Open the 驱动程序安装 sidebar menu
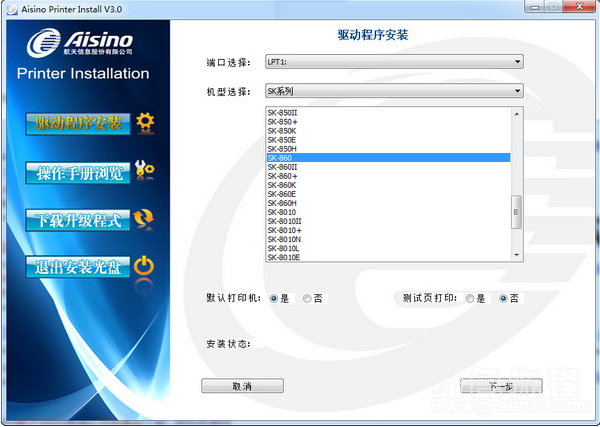 pyautogui.click(x=78, y=124)
